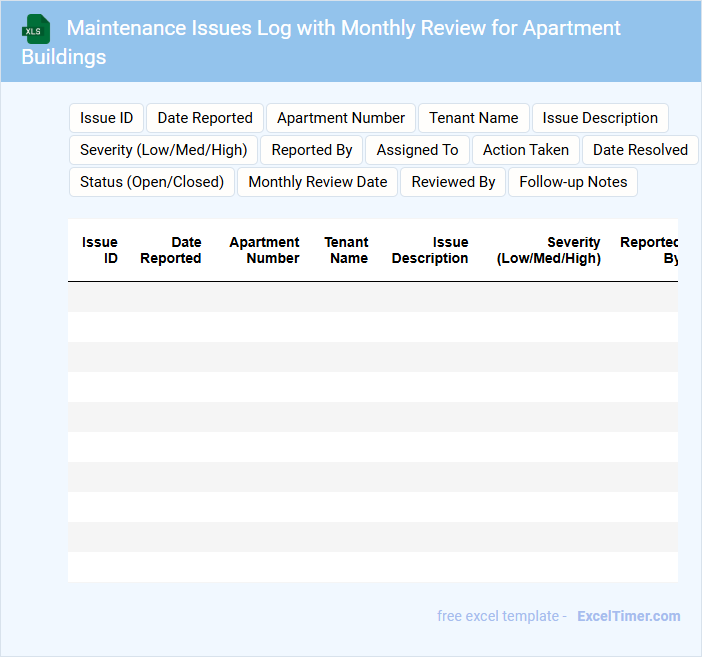Image resolution: width=702 pixels, height=657 pixels.
Task: Click the Monthly Review Date tag
Action: pyautogui.click(x=318, y=182)
